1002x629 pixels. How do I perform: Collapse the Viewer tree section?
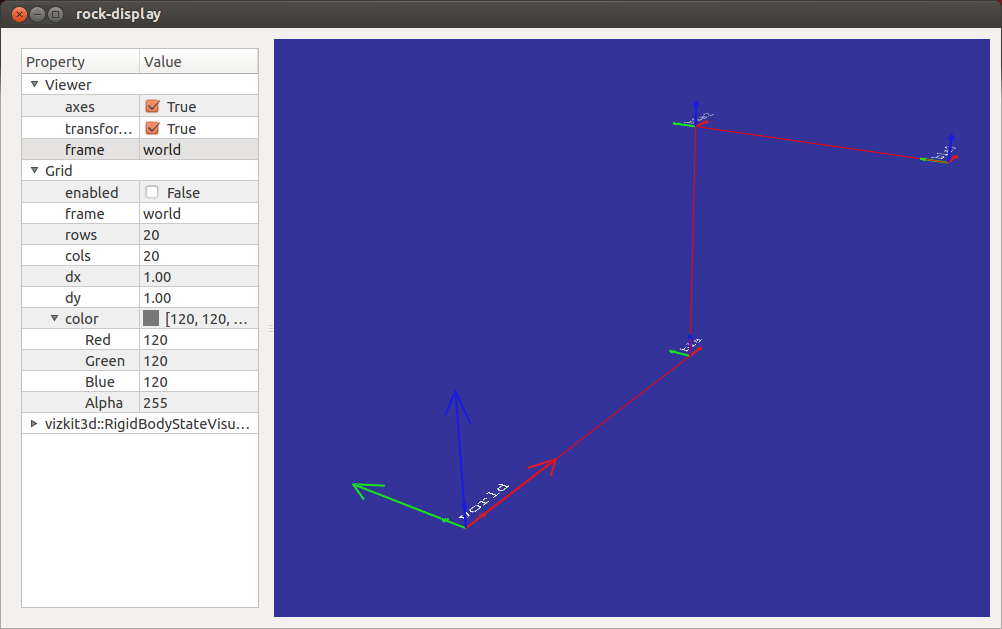pos(35,84)
